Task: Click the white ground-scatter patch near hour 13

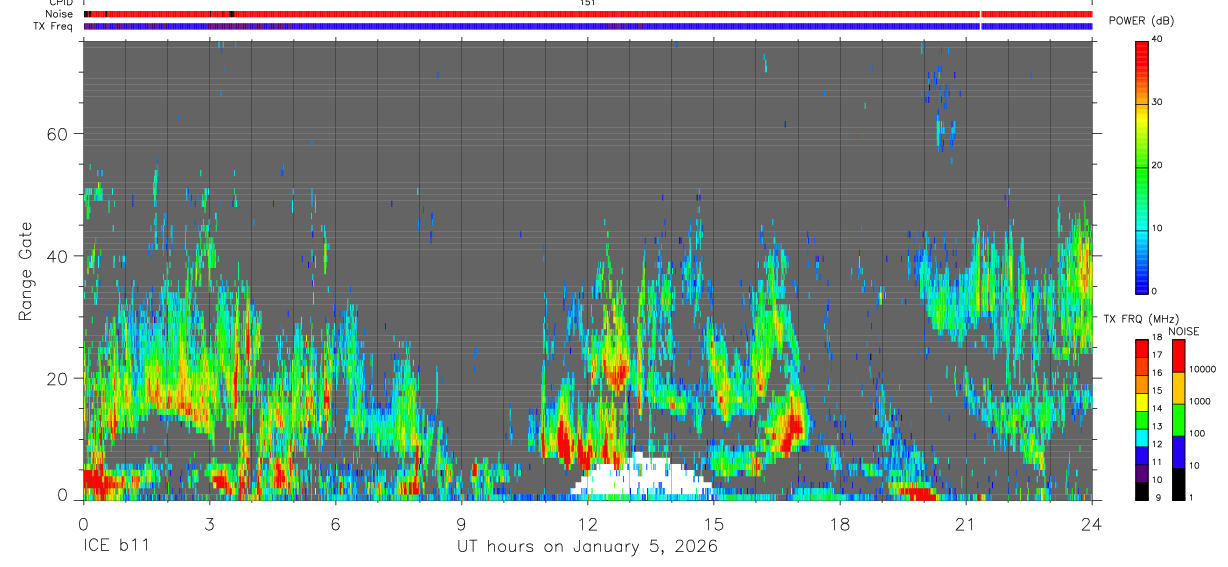Action: click(x=642, y=475)
